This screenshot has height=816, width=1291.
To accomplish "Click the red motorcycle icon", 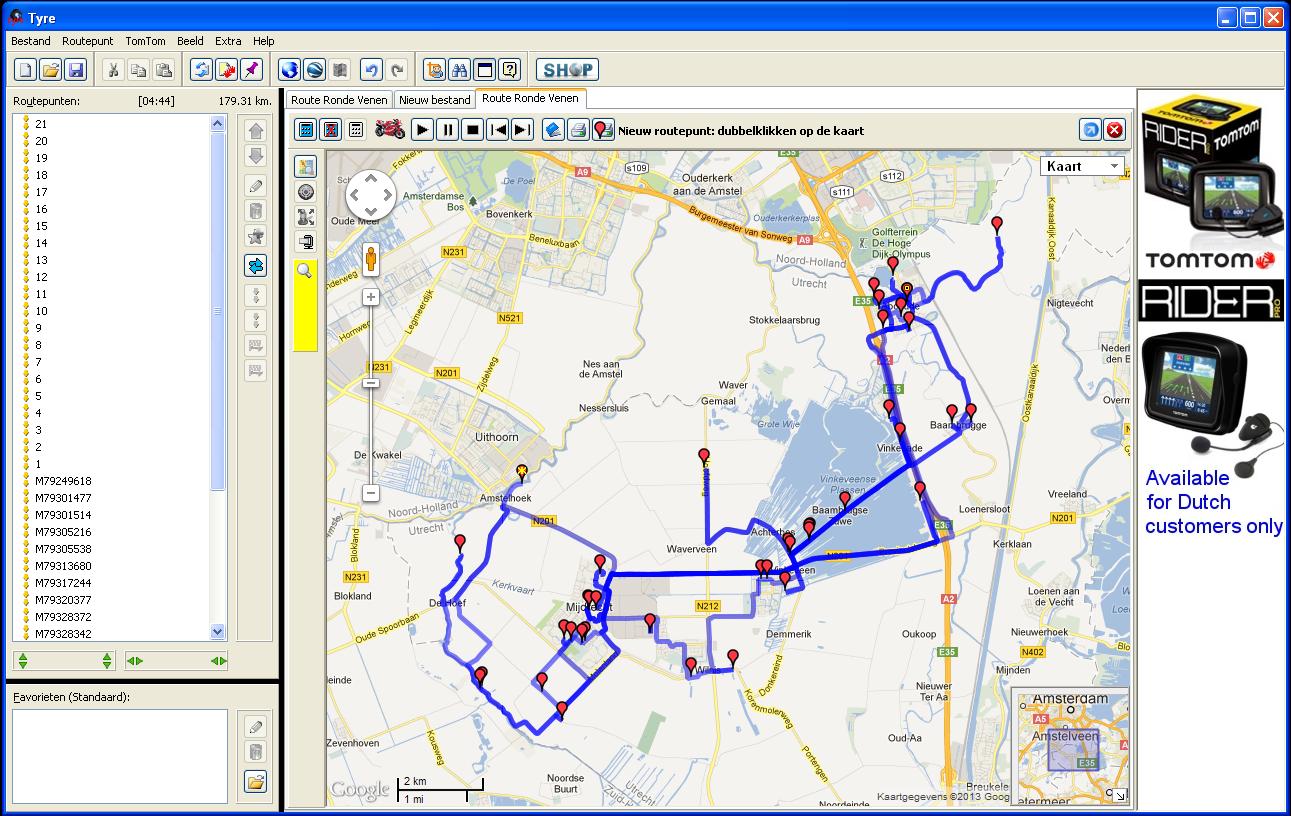I will tap(389, 129).
